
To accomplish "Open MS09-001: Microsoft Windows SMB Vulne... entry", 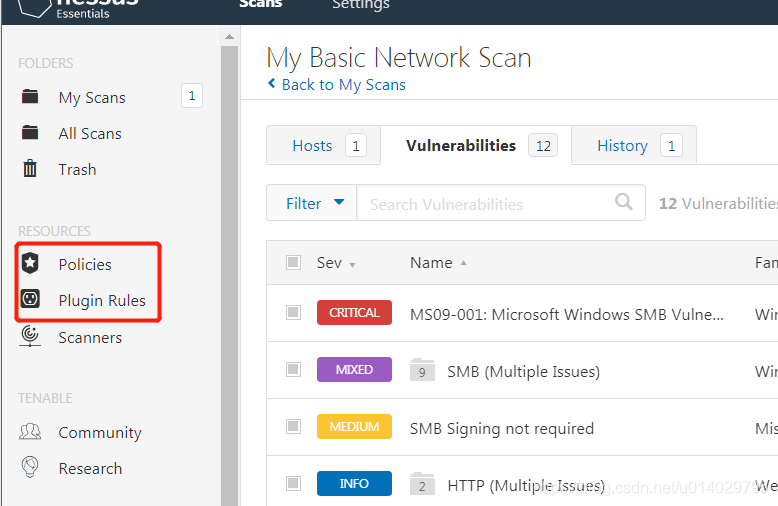I will (567, 314).
